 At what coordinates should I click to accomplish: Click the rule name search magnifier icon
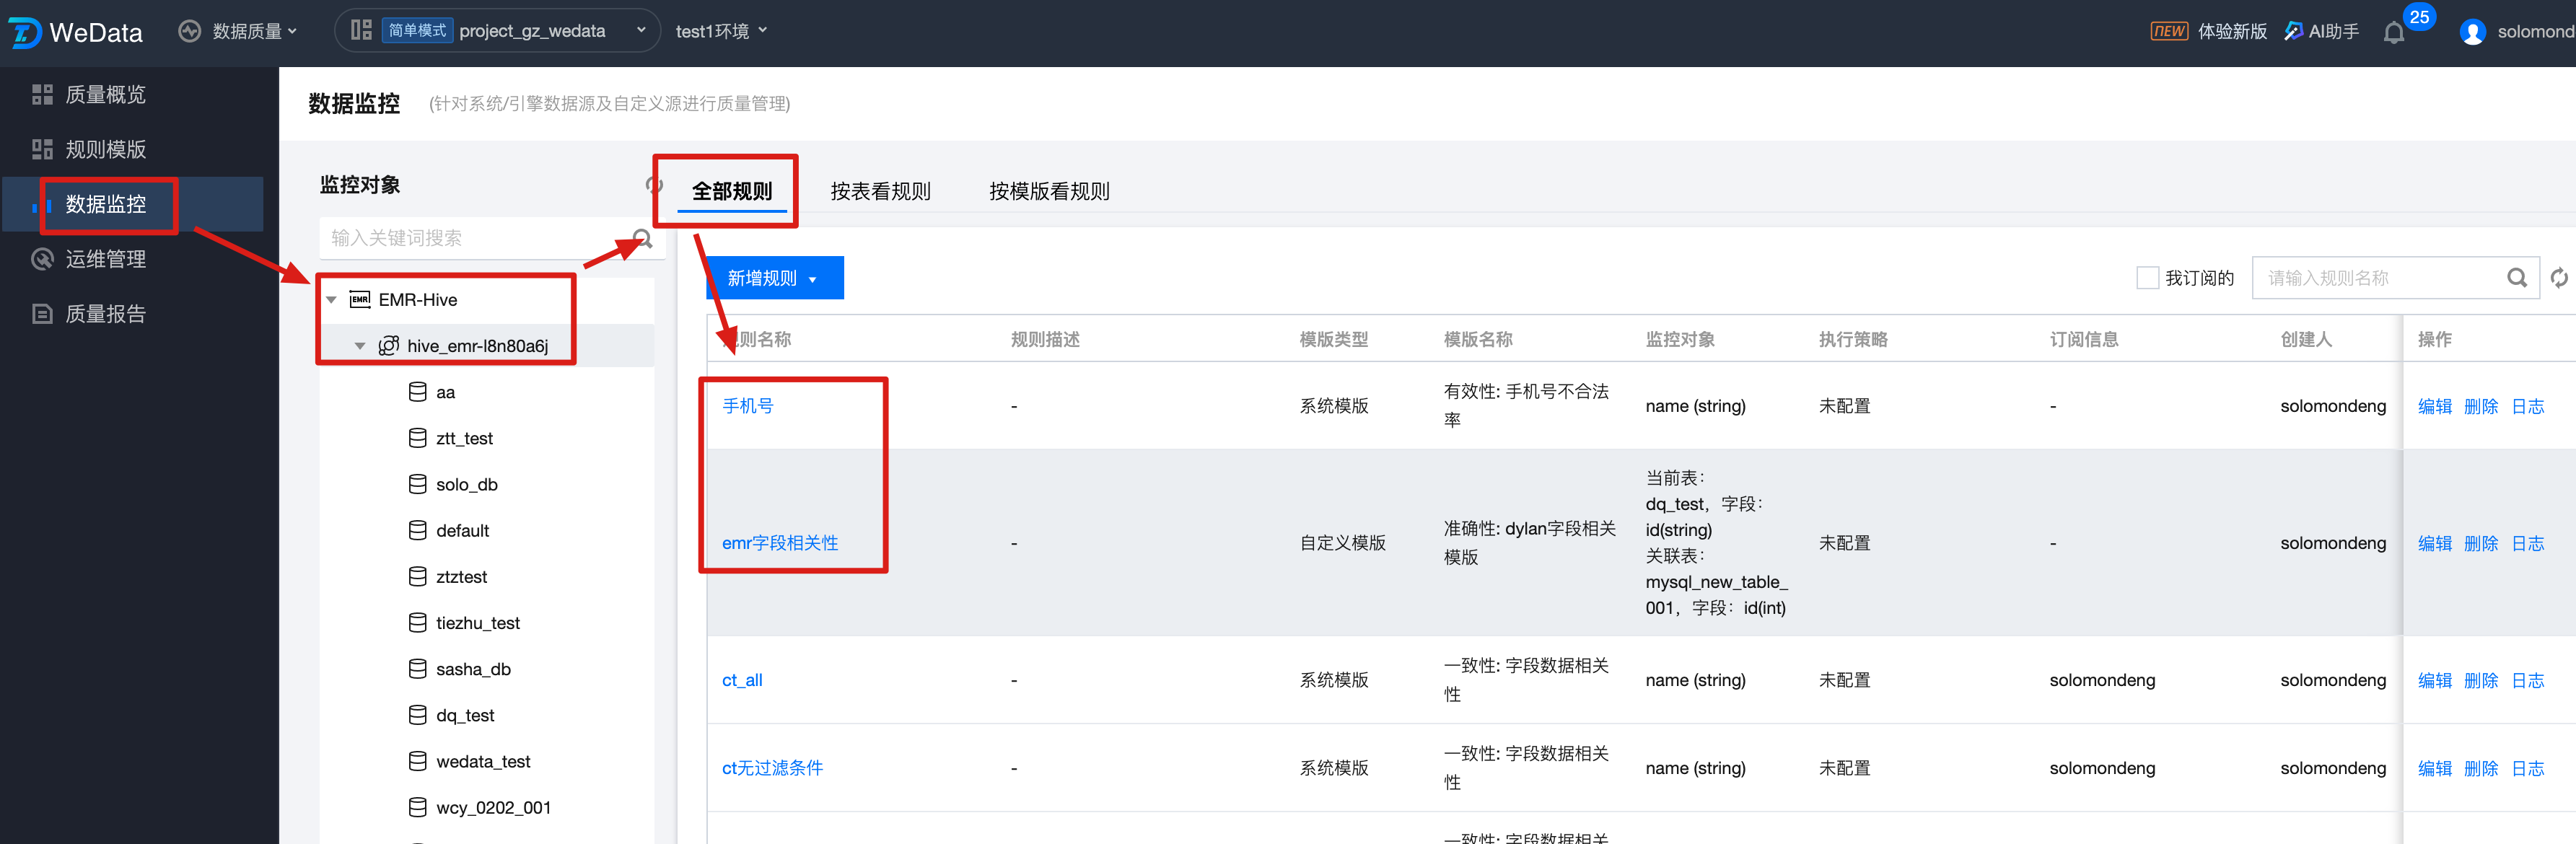[2516, 278]
